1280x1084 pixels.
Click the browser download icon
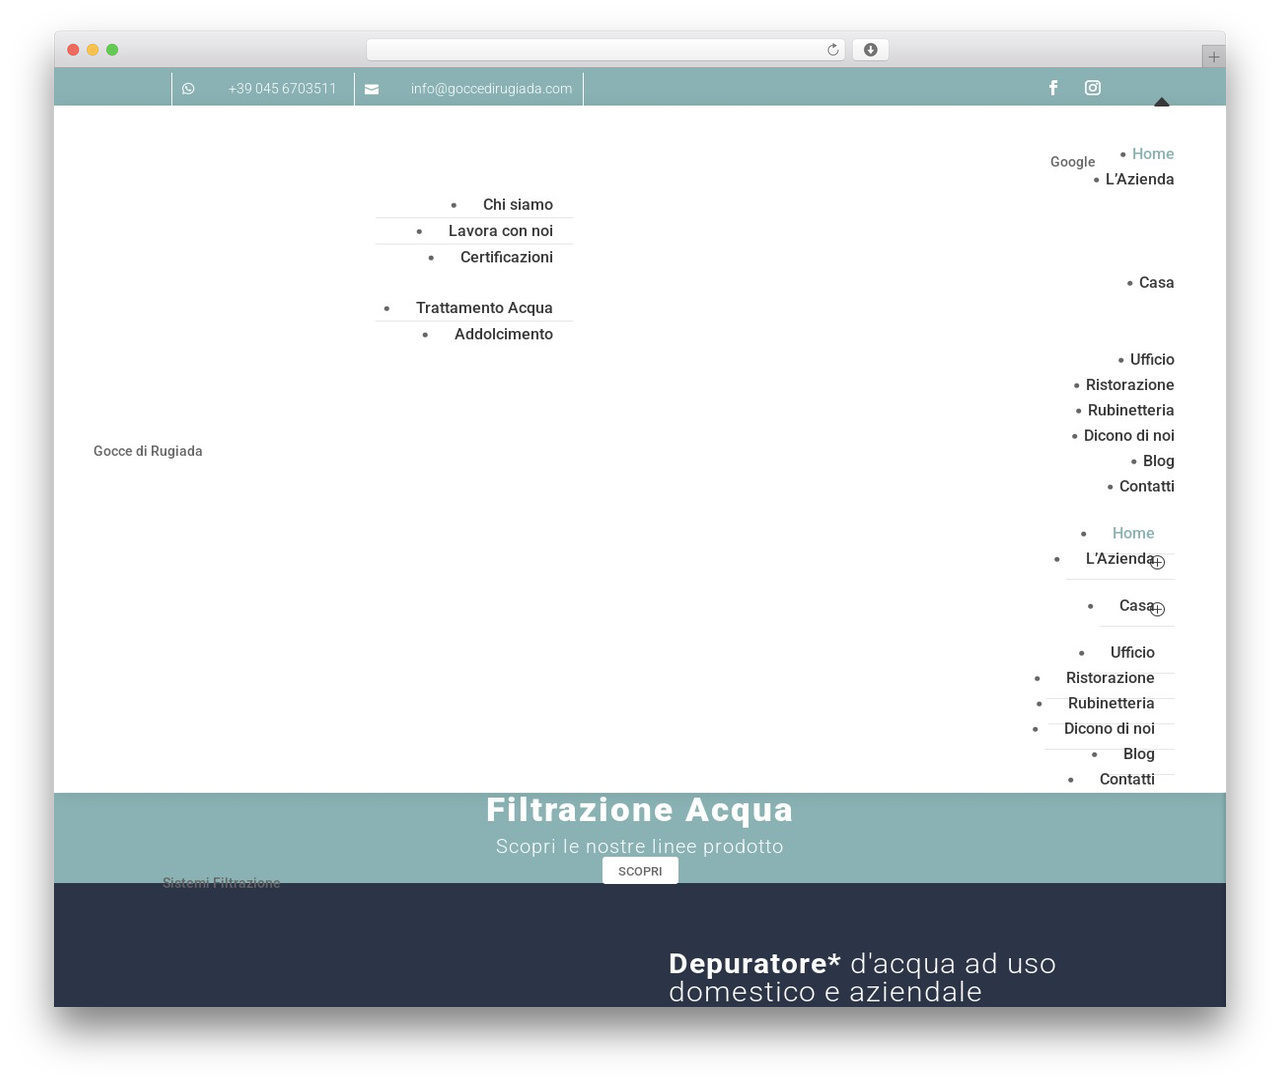pos(871,50)
